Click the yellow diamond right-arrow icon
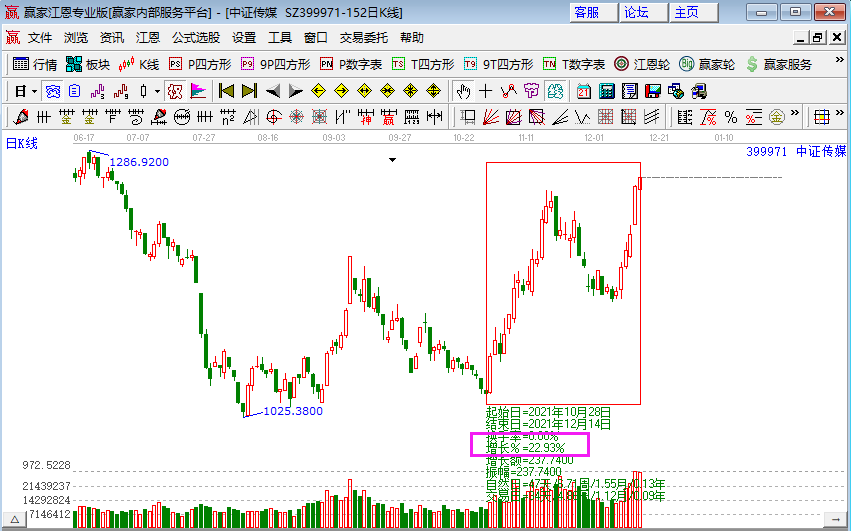 [x=341, y=91]
